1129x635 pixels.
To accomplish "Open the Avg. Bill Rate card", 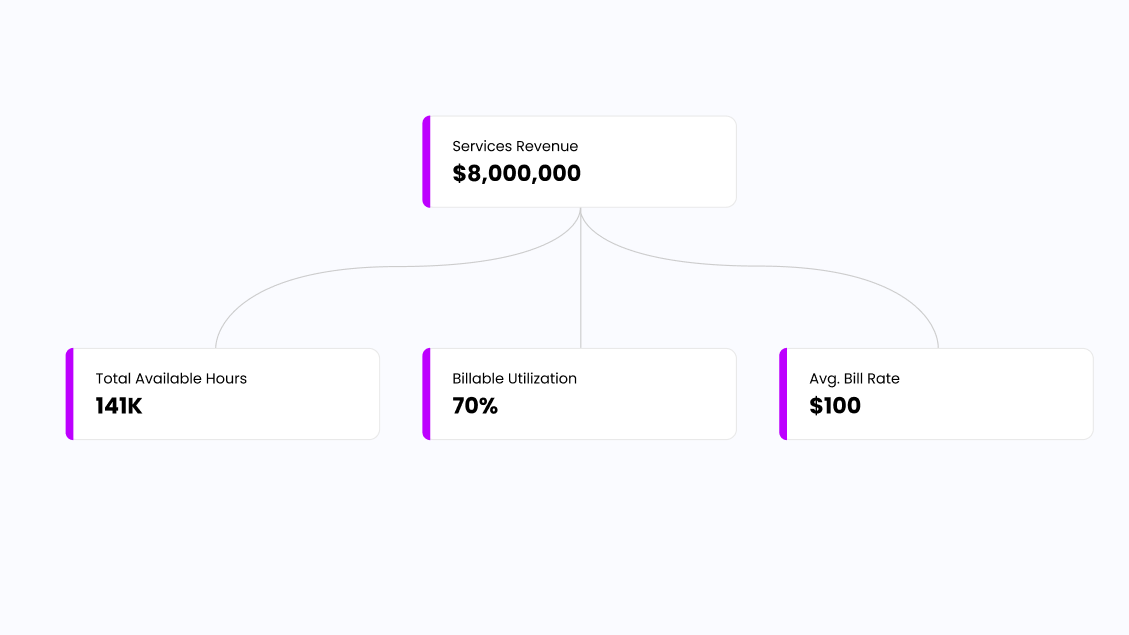I will pos(936,394).
